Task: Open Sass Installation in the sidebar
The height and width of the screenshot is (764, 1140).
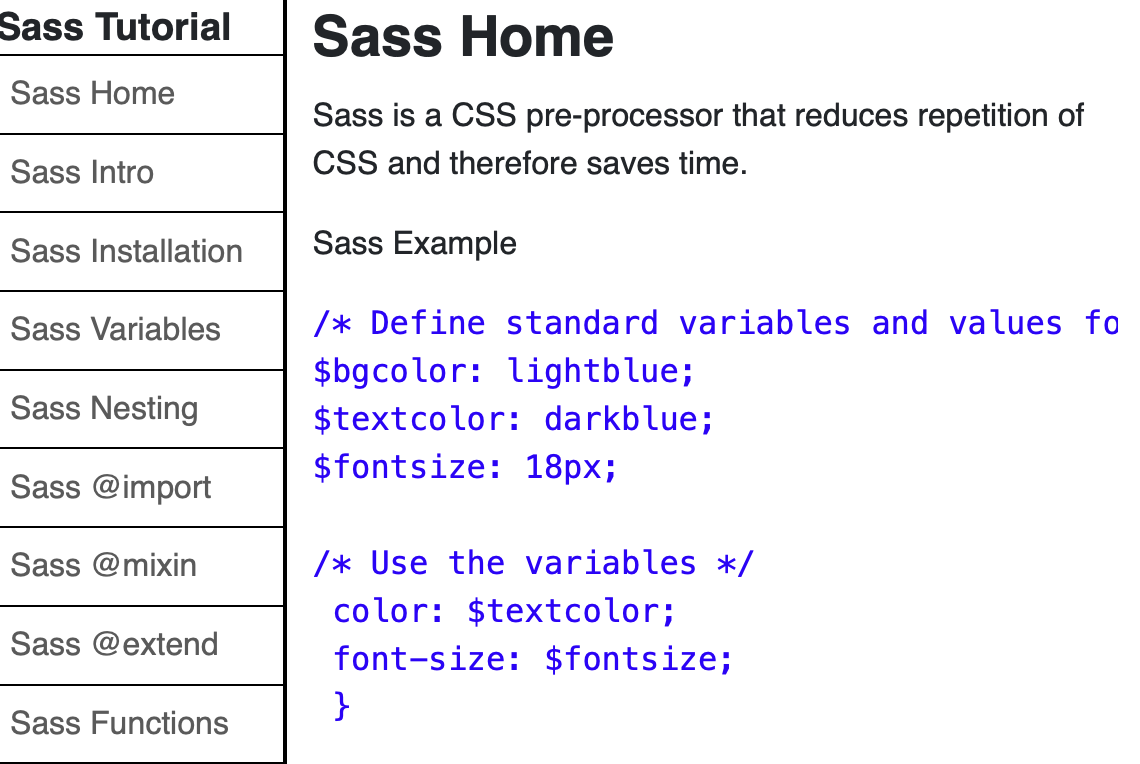Action: (127, 251)
